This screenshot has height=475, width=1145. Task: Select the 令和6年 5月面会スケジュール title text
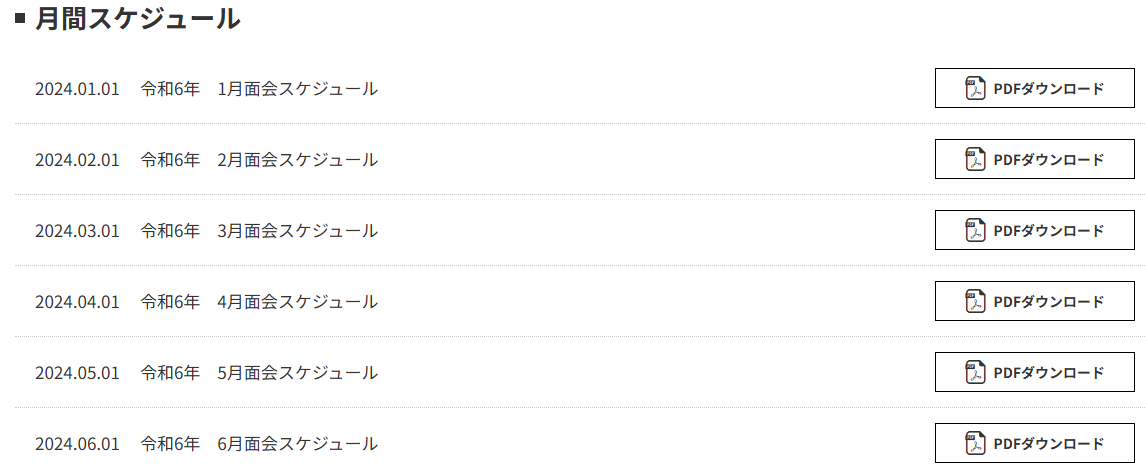259,372
